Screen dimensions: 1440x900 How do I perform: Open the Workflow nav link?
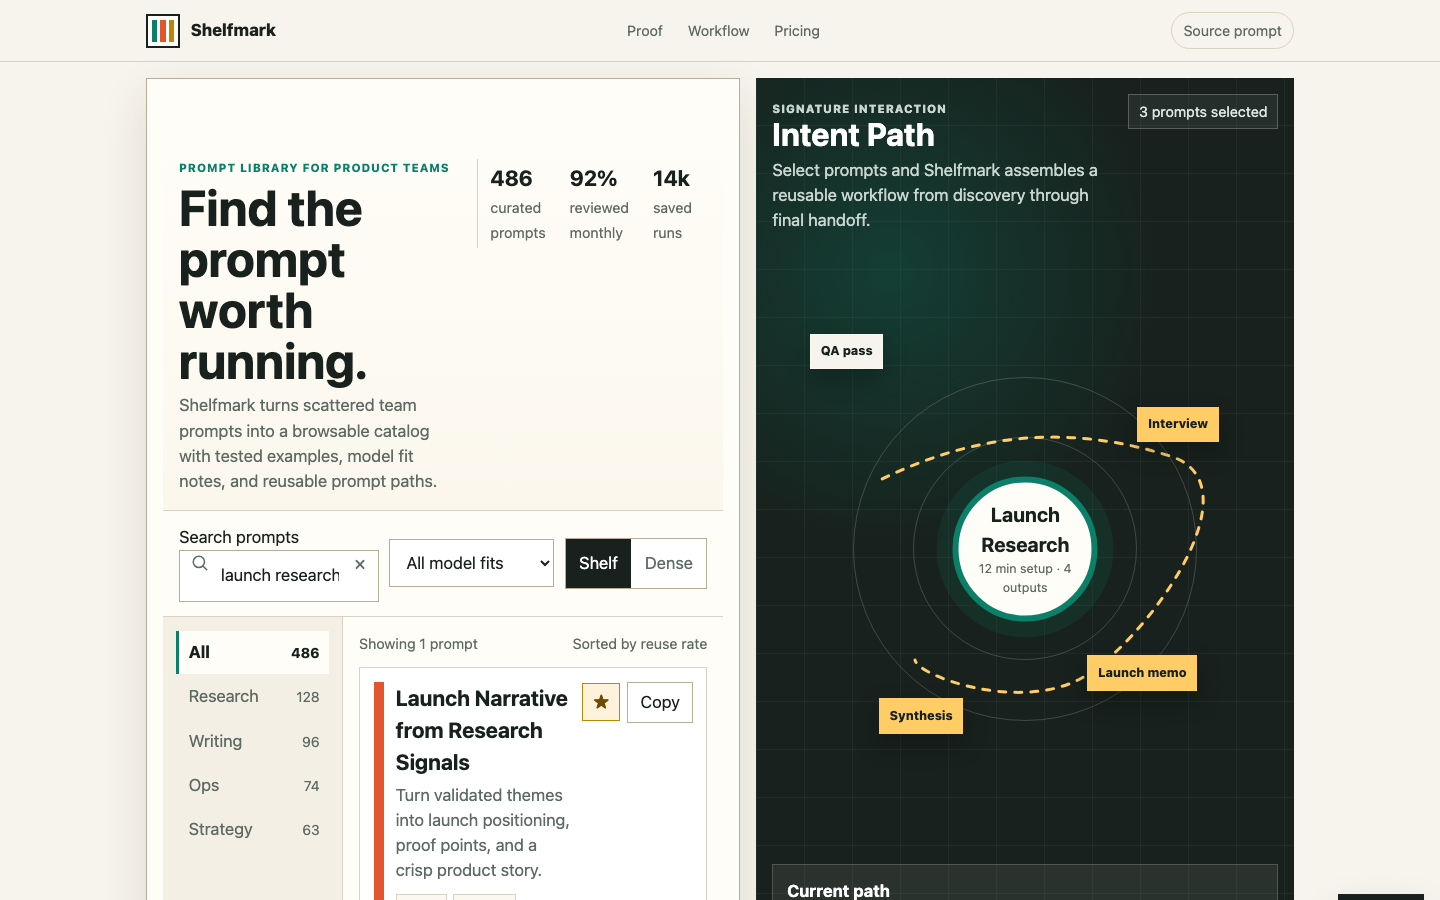pos(718,31)
